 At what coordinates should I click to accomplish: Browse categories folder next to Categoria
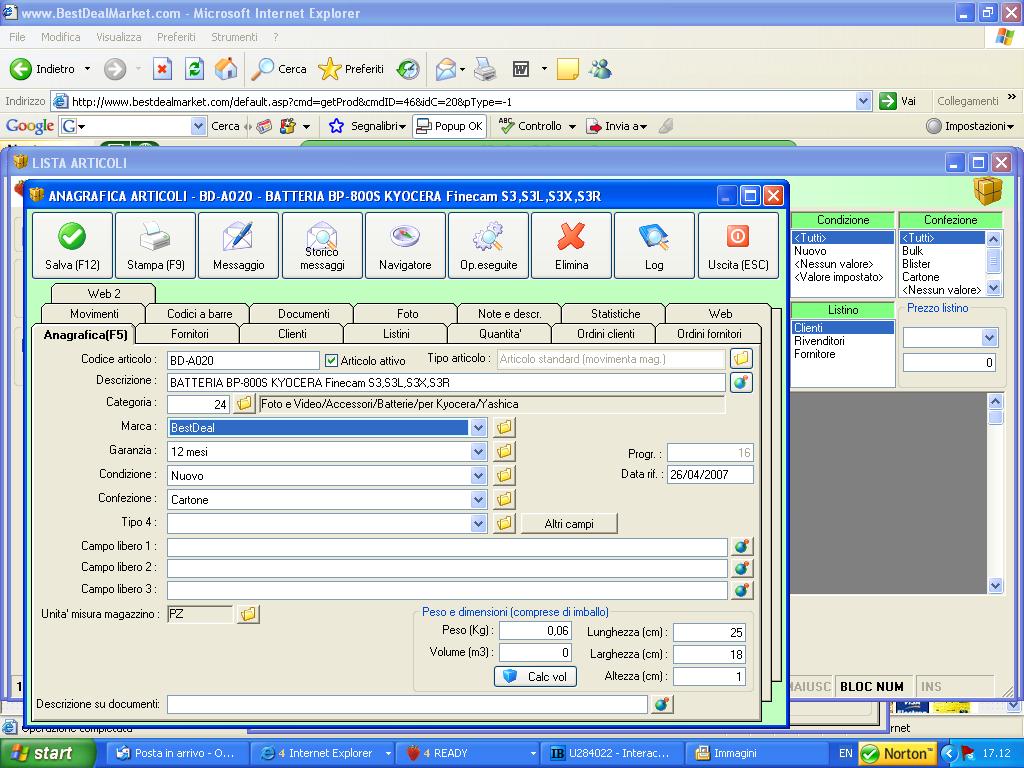click(244, 404)
